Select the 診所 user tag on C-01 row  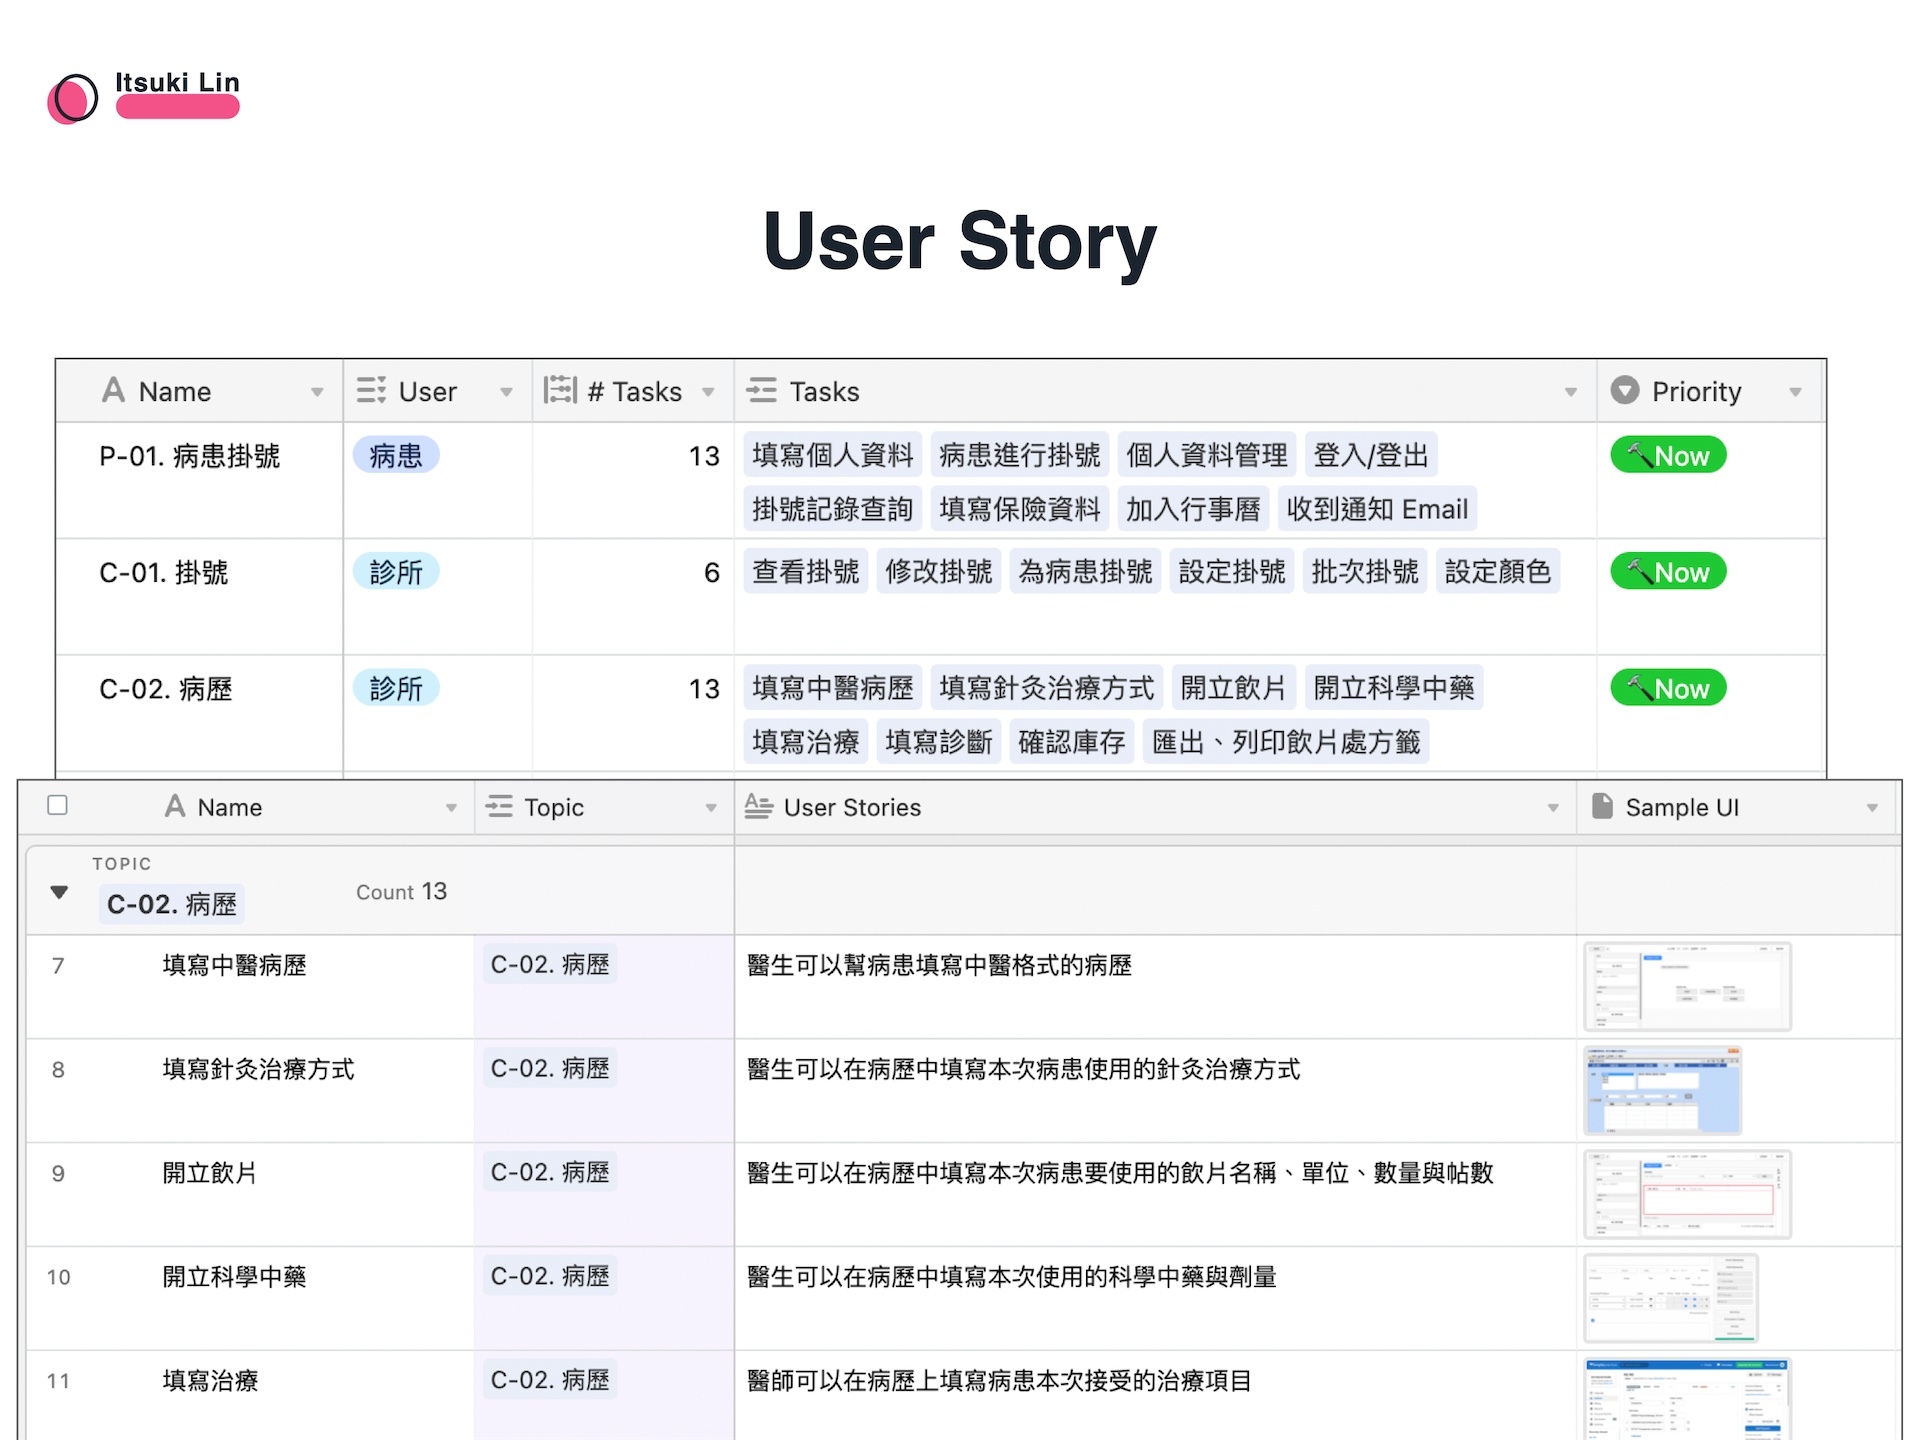tap(396, 571)
